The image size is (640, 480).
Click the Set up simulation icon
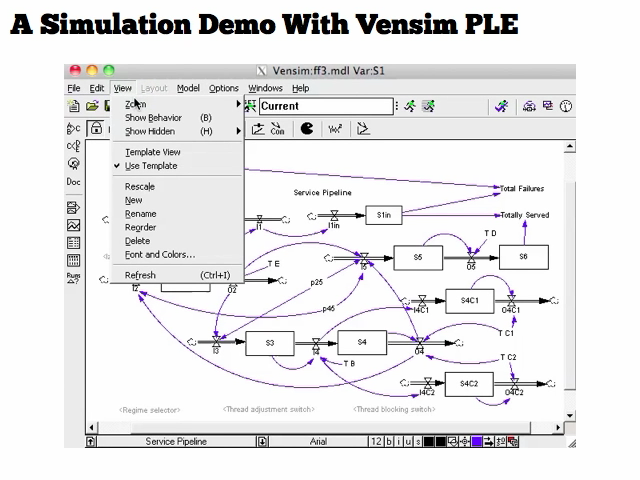[x=250, y=106]
